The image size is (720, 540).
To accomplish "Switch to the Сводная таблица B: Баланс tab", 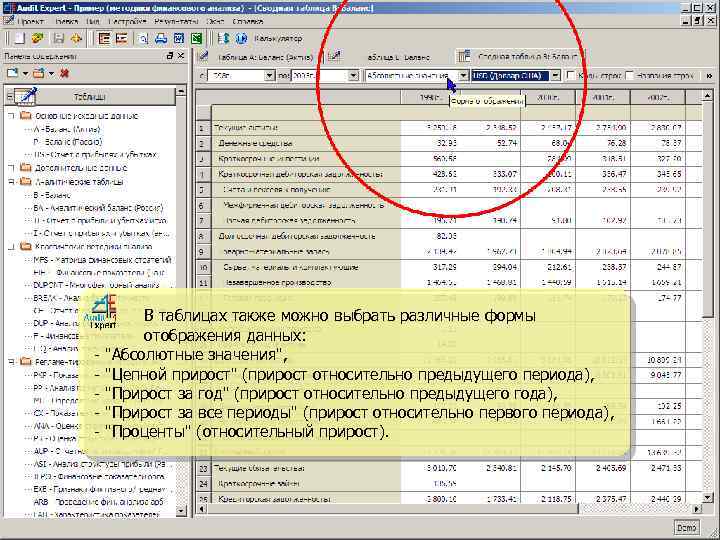I will (521, 57).
